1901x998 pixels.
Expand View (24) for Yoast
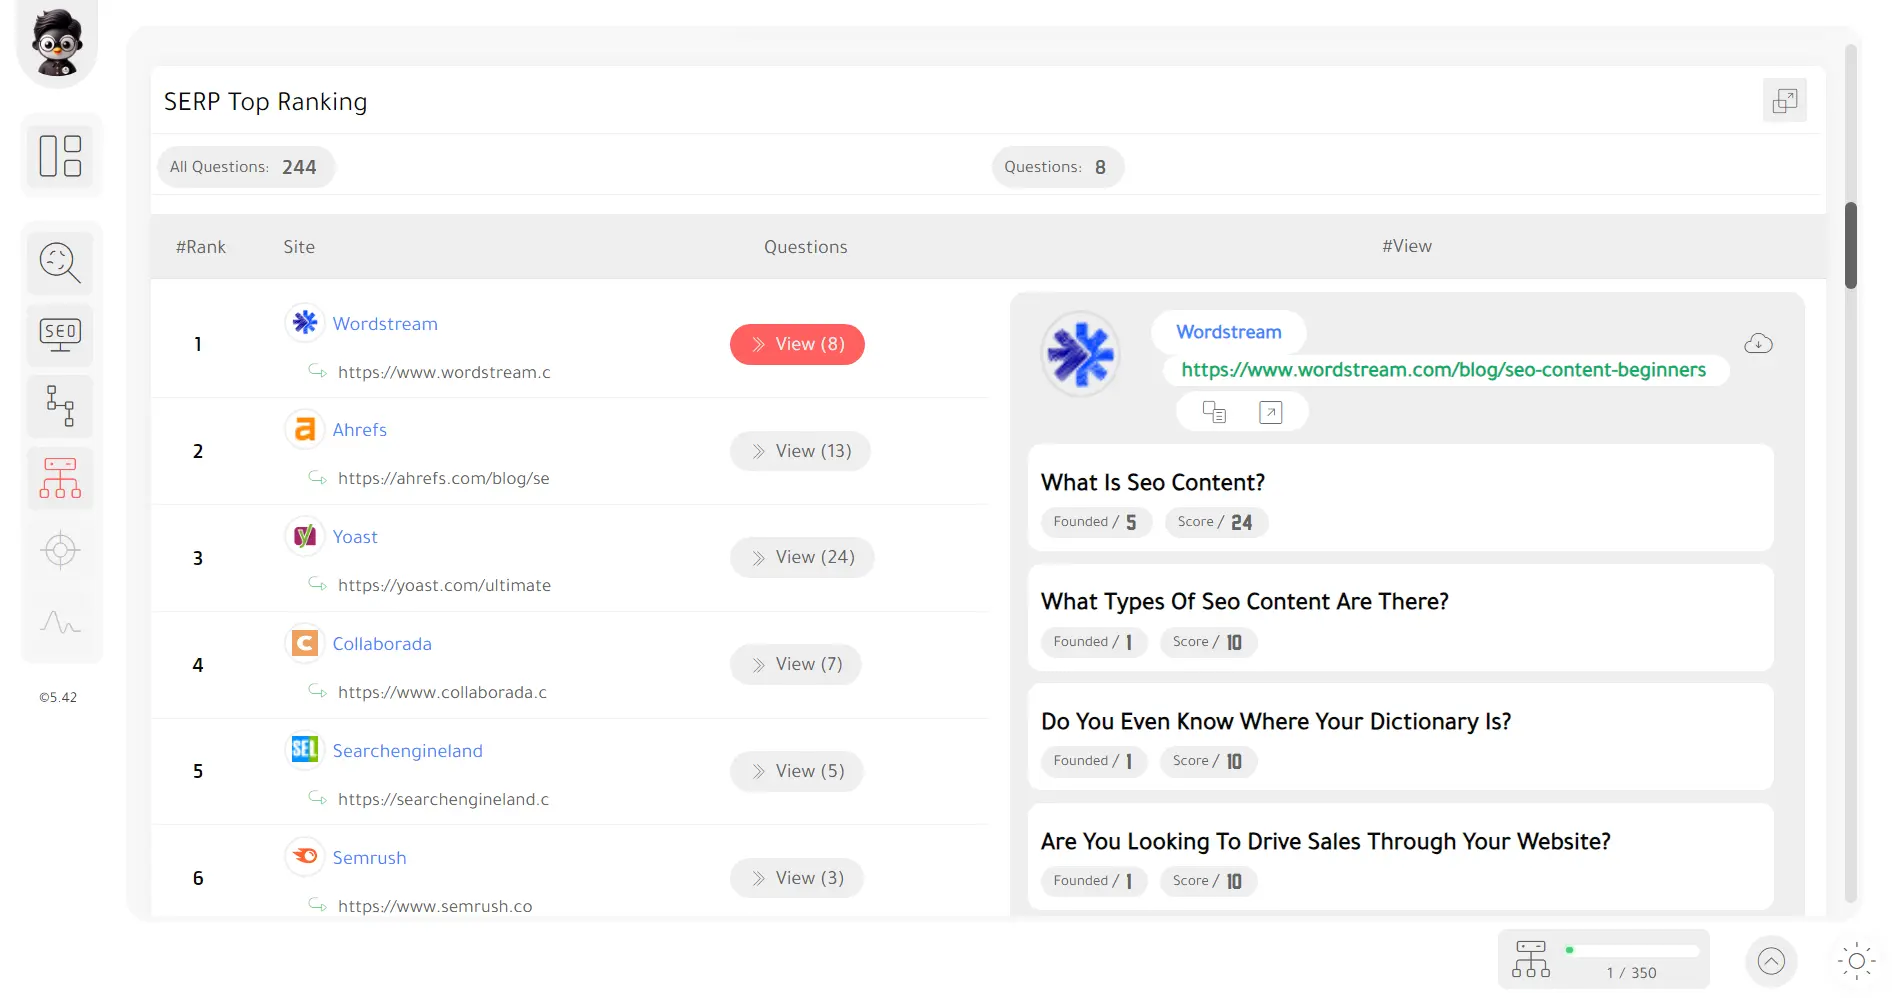coord(802,557)
